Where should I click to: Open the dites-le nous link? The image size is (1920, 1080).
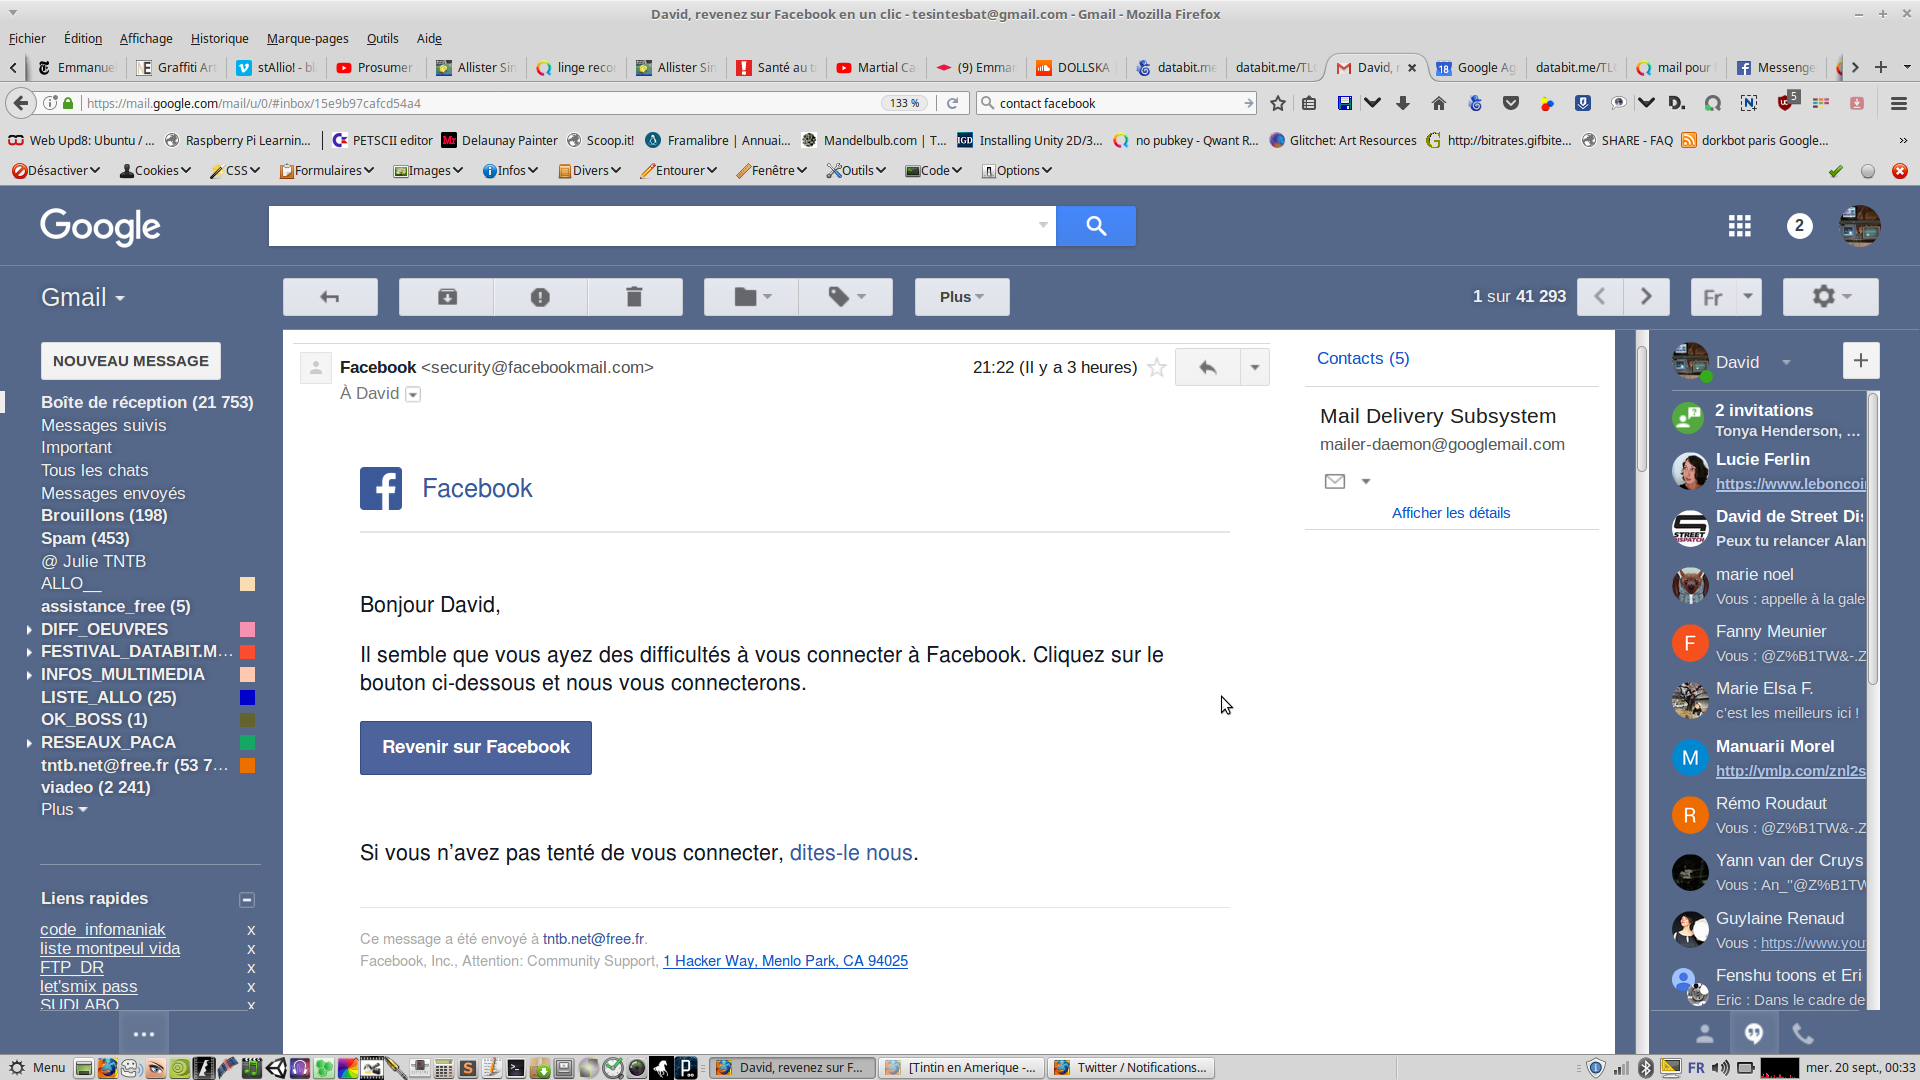(x=850, y=853)
